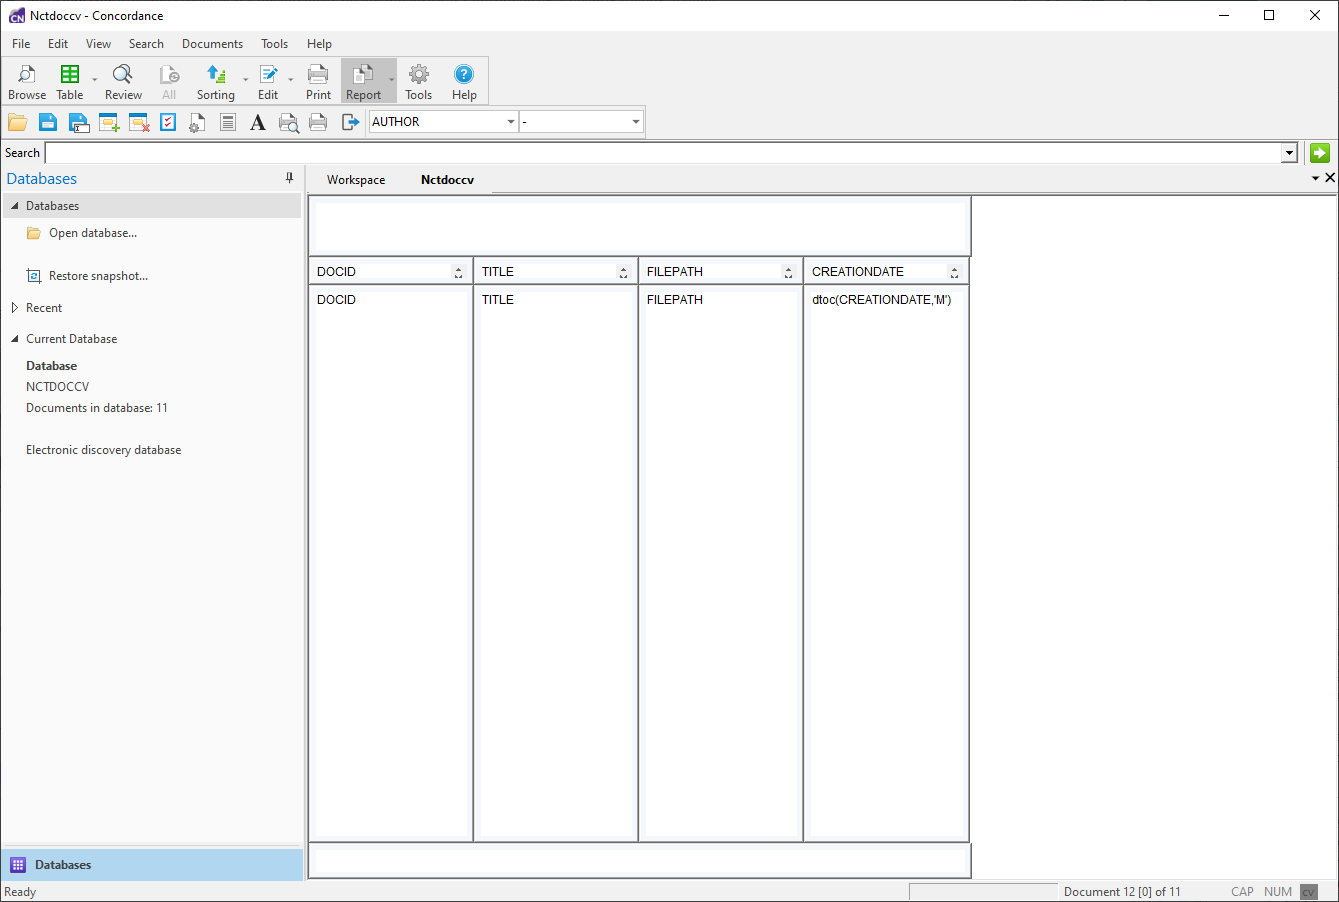
Task: Open the Search history dropdown arrow
Action: [1289, 153]
